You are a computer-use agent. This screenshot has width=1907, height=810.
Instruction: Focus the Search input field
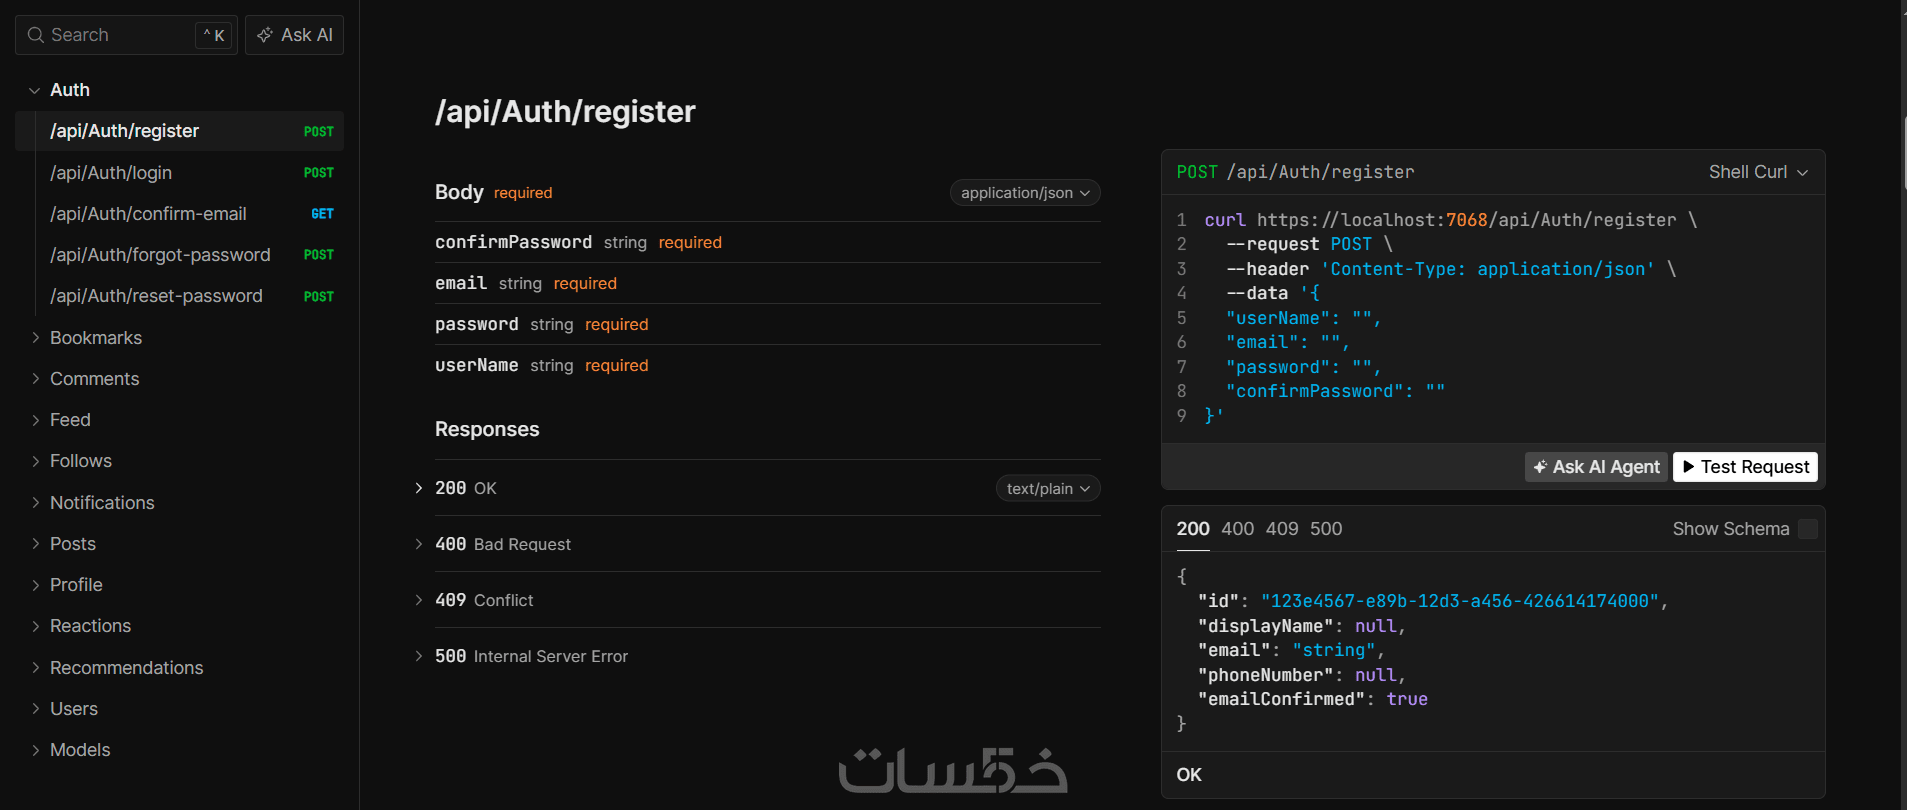(126, 35)
